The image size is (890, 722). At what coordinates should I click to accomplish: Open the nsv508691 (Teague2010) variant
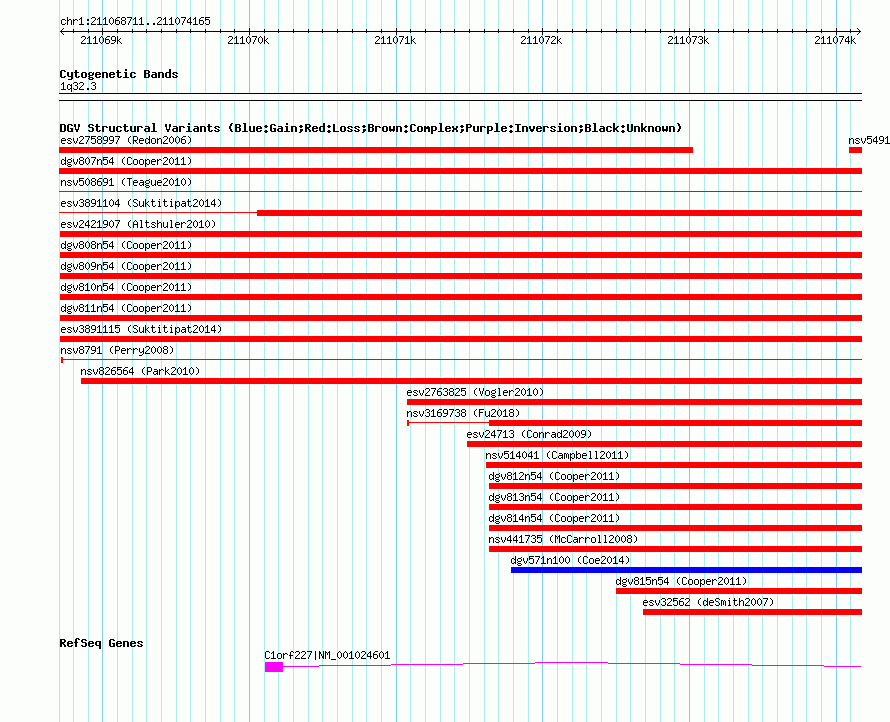[x=126, y=182]
